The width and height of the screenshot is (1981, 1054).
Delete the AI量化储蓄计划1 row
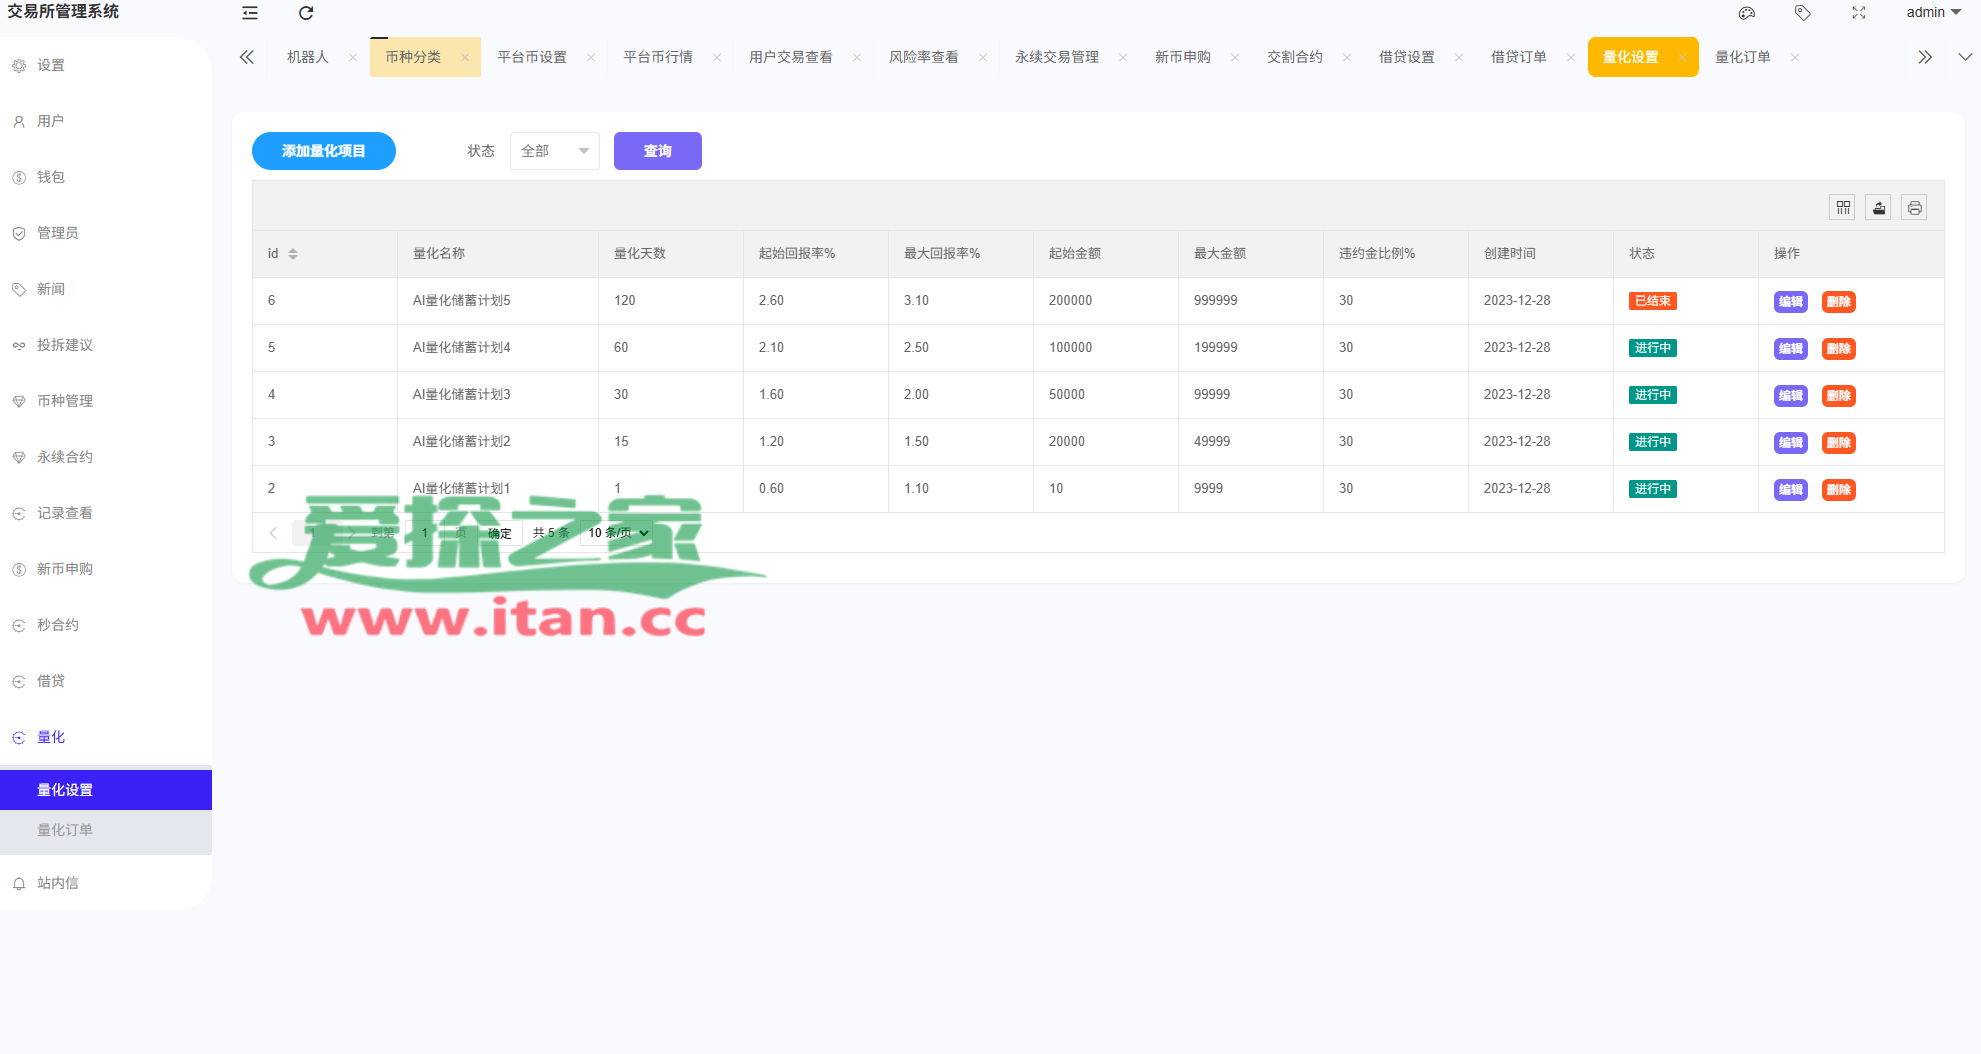pos(1838,490)
